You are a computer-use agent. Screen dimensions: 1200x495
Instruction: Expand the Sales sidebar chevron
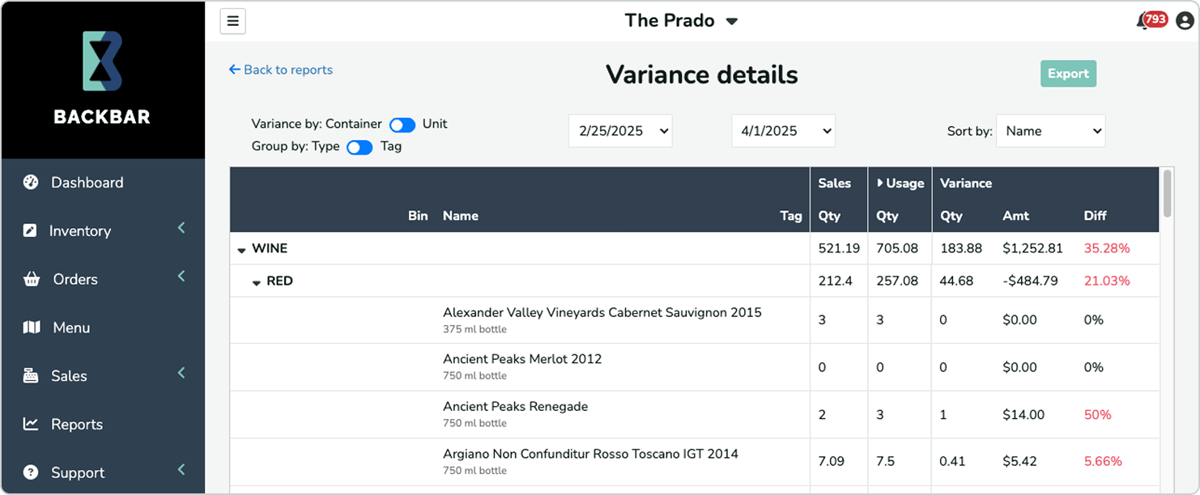182,373
